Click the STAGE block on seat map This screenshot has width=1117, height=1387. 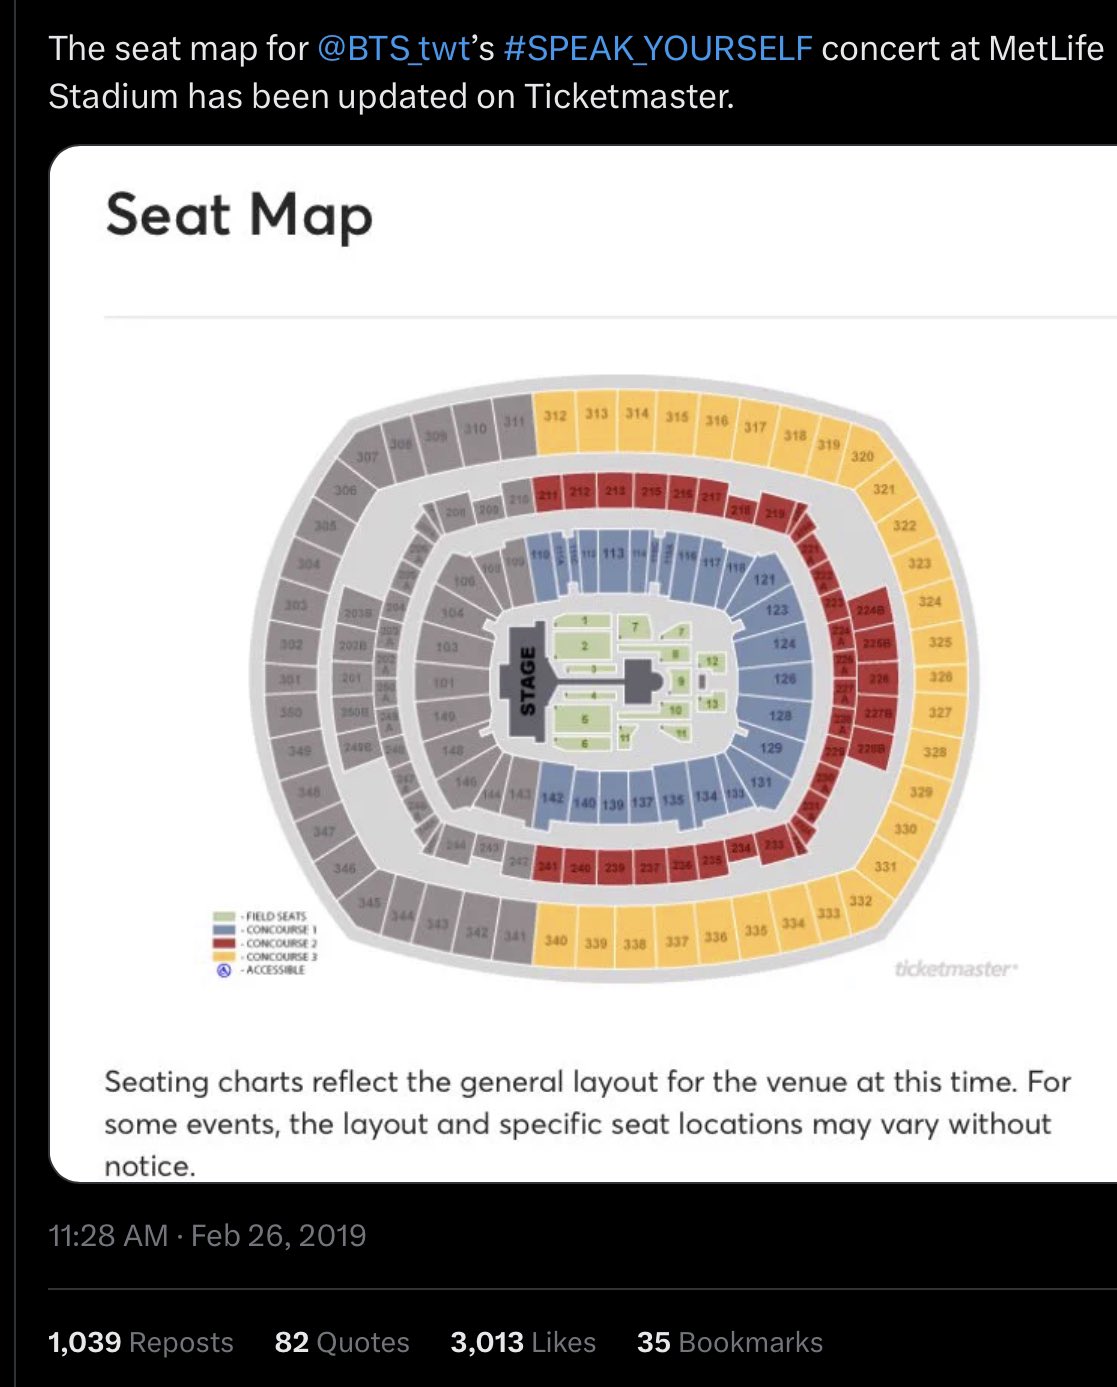[526, 682]
